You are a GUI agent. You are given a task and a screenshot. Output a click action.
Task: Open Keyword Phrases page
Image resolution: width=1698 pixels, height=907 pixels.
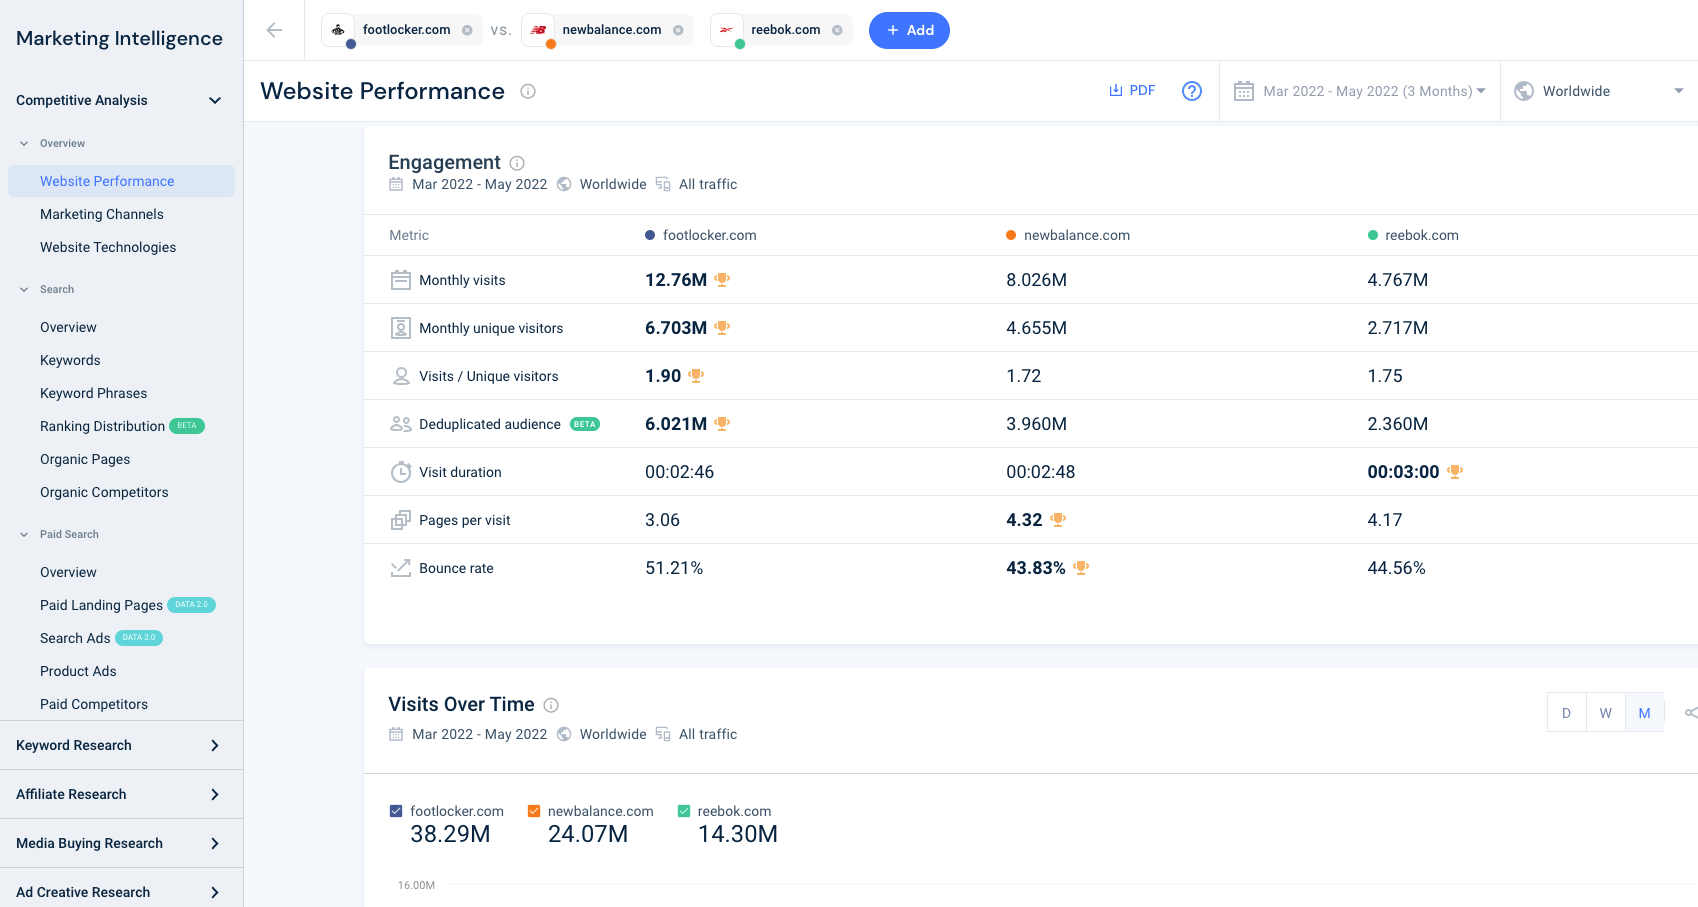coord(94,393)
